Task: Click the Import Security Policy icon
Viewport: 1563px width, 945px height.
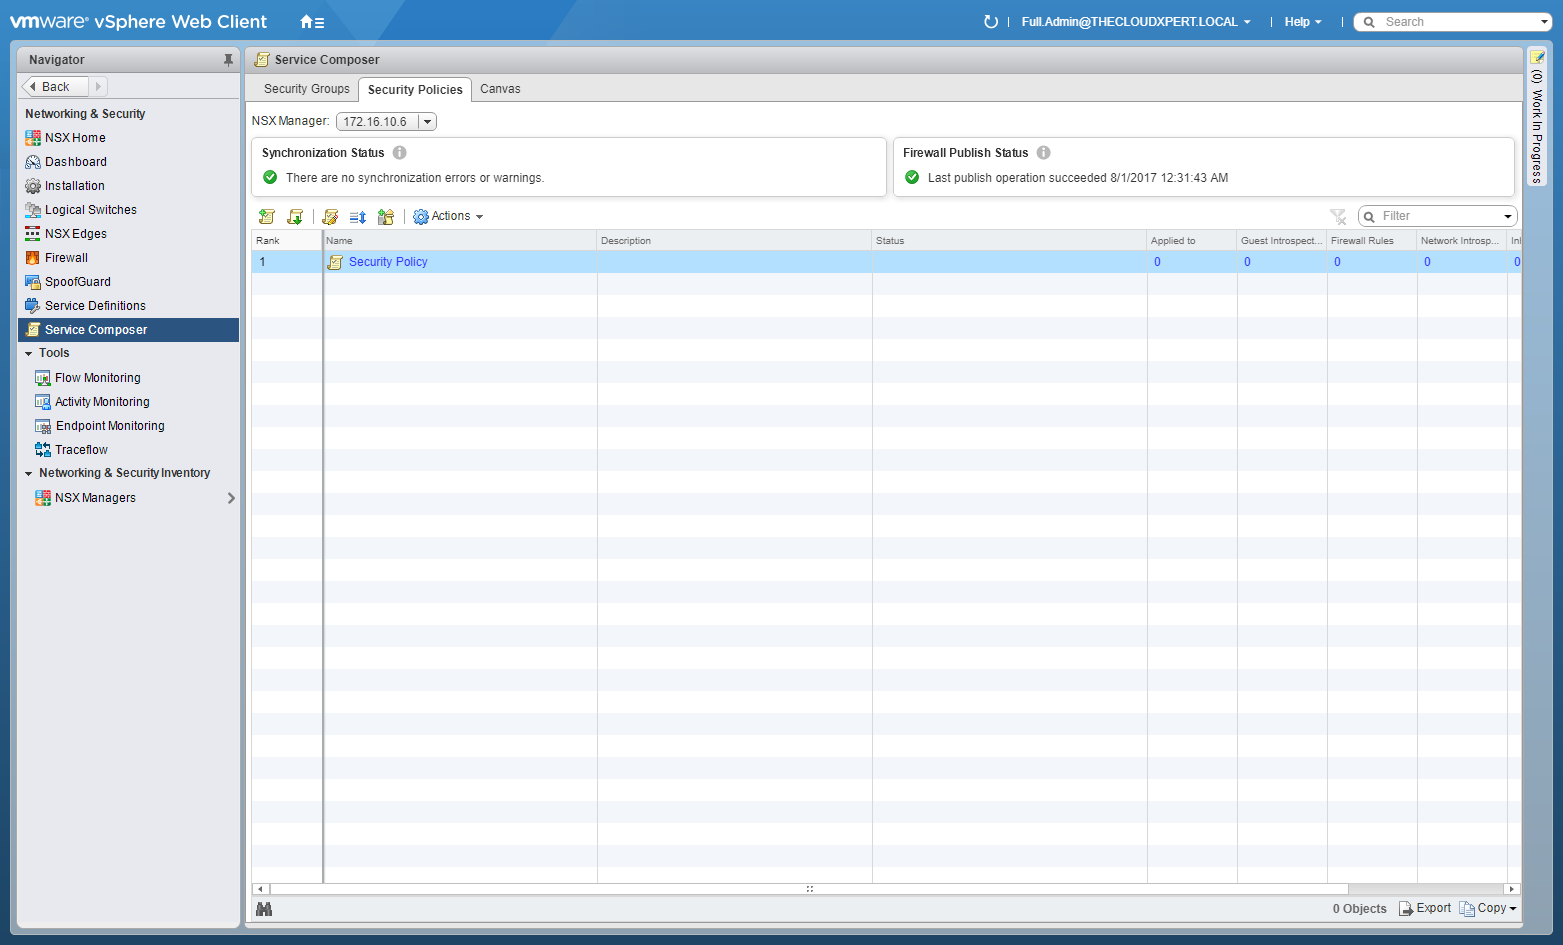Action: pyautogui.click(x=295, y=217)
